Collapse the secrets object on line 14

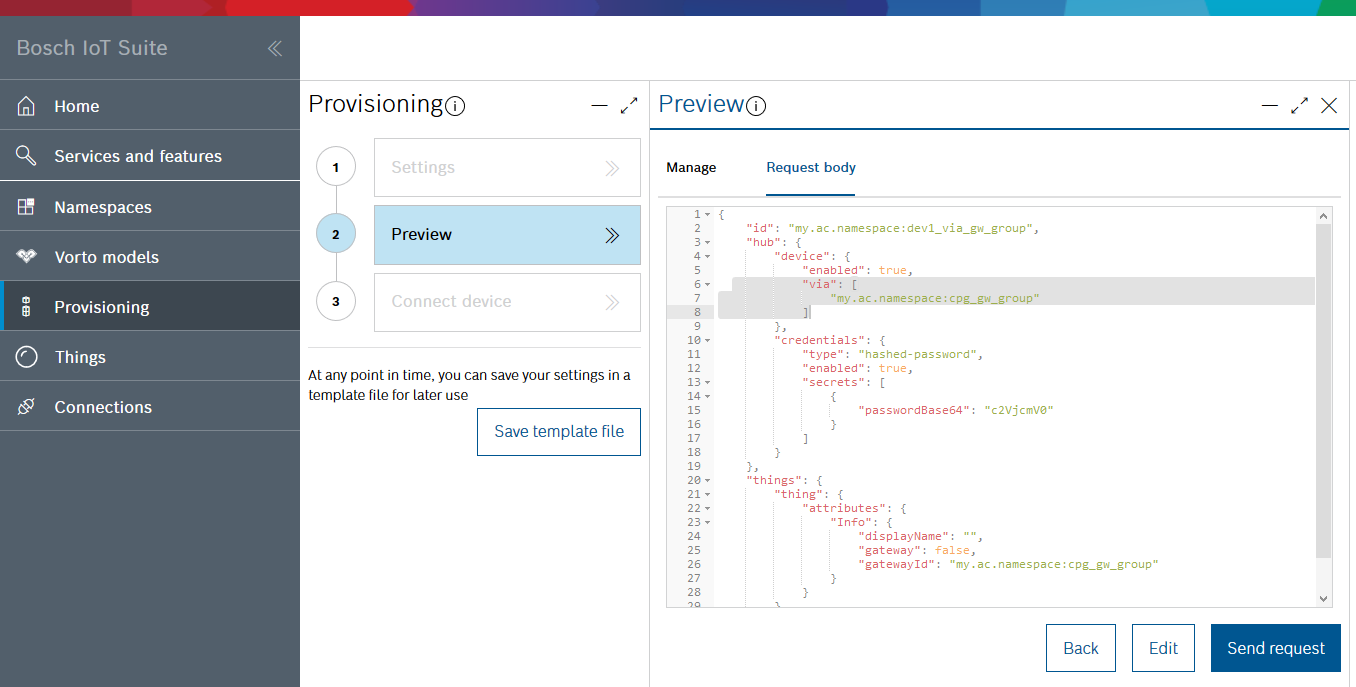coord(708,397)
